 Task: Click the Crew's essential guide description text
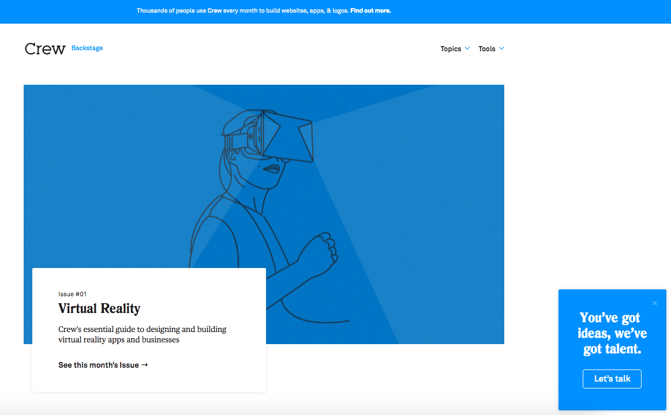click(142, 334)
